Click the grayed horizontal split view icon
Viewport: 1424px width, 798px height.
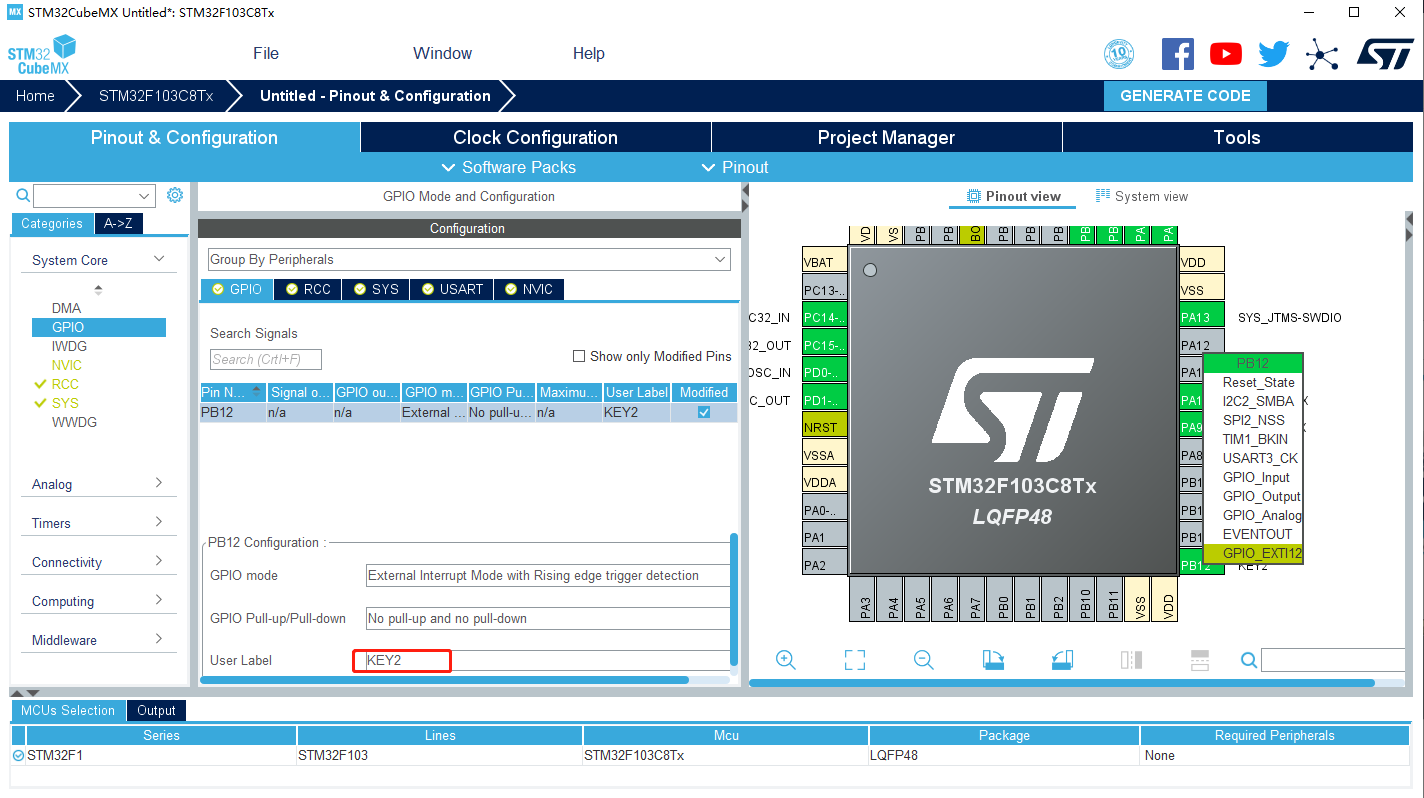click(x=1200, y=660)
